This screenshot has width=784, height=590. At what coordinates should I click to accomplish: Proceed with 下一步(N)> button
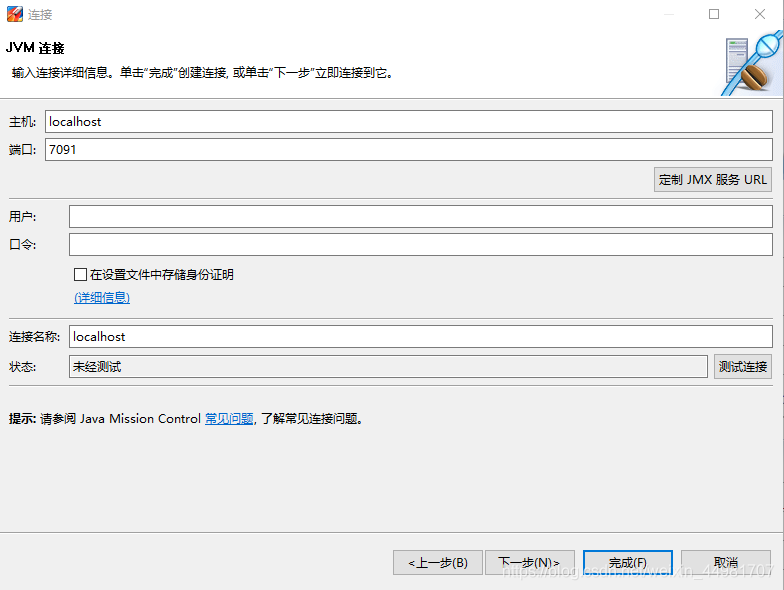pos(530,562)
